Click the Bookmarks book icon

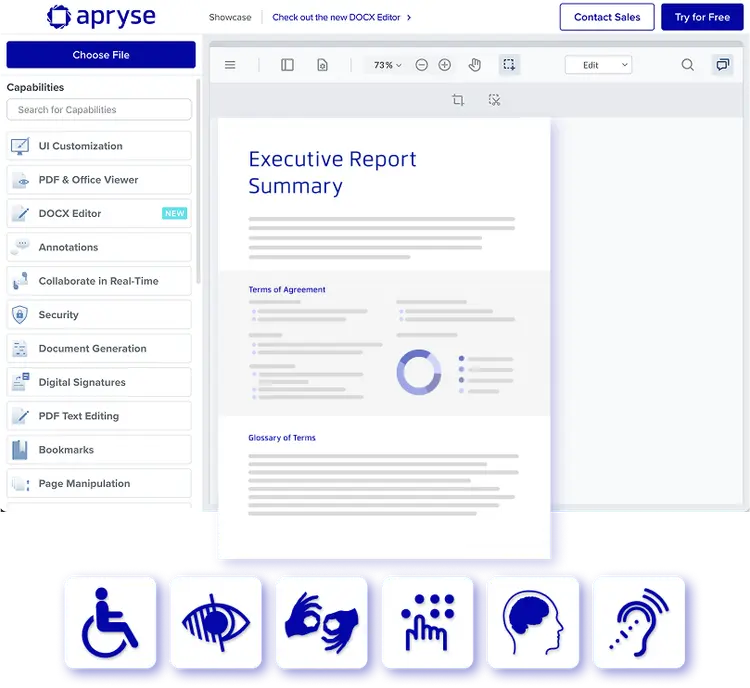pyautogui.click(x=20, y=450)
